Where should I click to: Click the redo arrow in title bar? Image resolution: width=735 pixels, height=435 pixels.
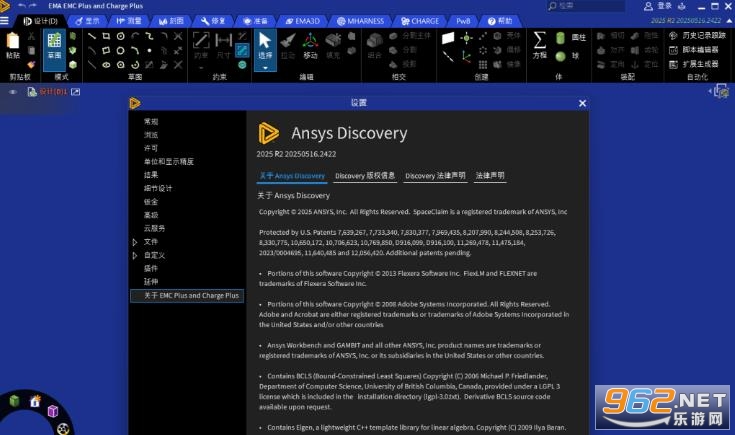[33, 6]
